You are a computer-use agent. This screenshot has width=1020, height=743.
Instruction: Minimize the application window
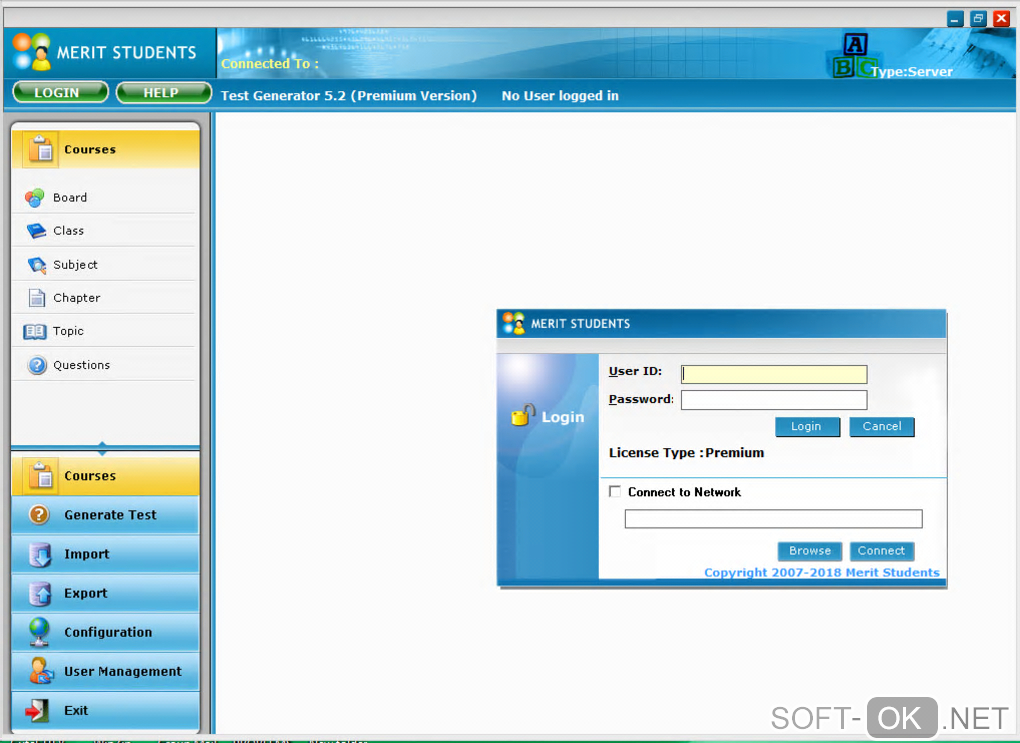(954, 19)
